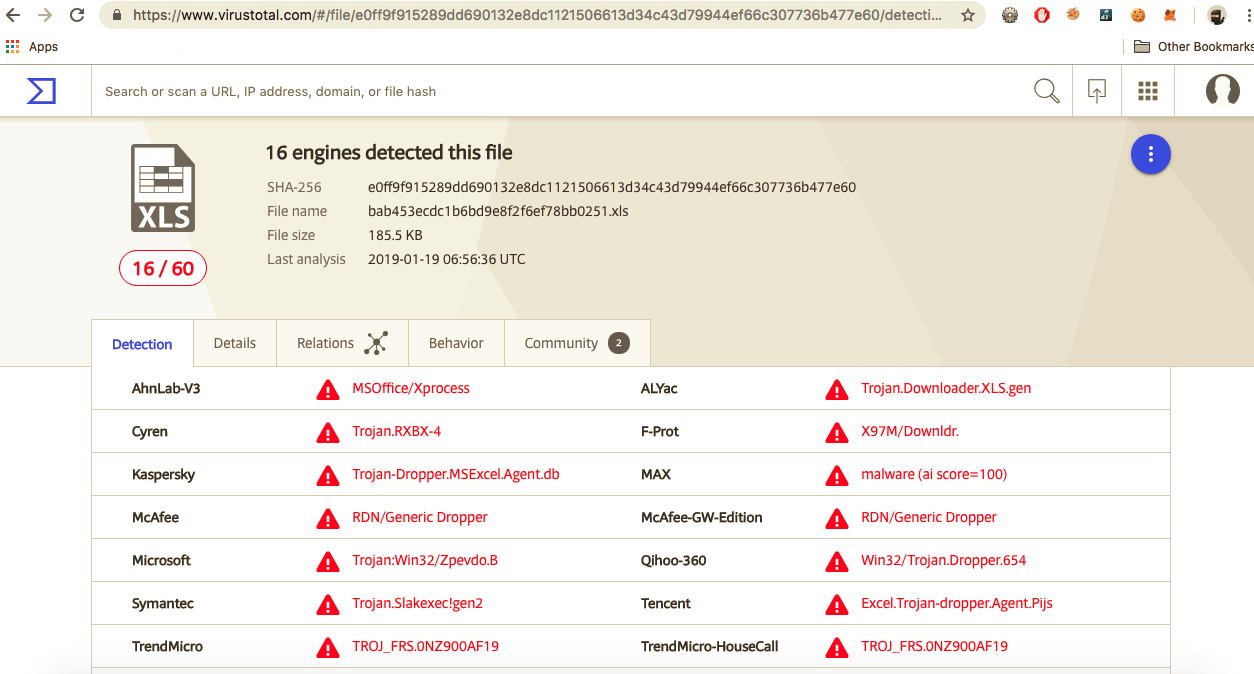The image size is (1254, 674).
Task: Click the warning icon for Qihoo-360
Action: [x=836, y=561]
